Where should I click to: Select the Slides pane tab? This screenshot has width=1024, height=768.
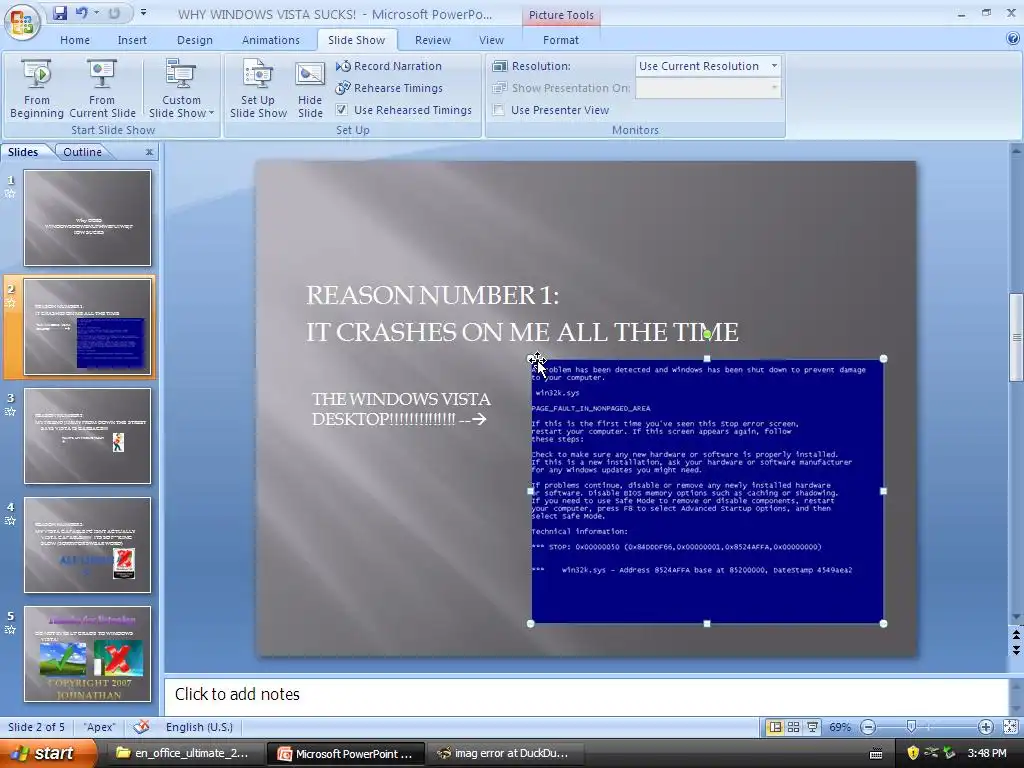[23, 152]
